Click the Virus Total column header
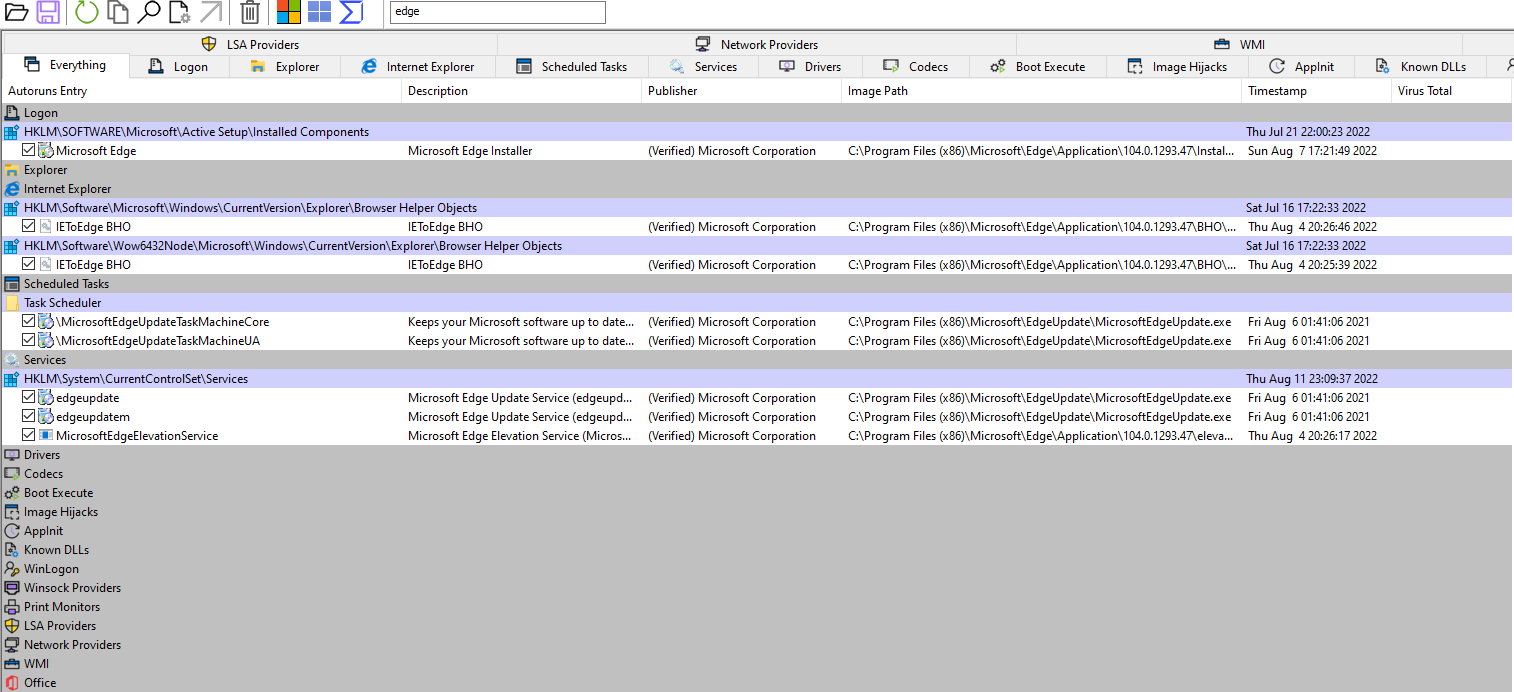Screen dimensions: 1514x692 click(1452, 91)
